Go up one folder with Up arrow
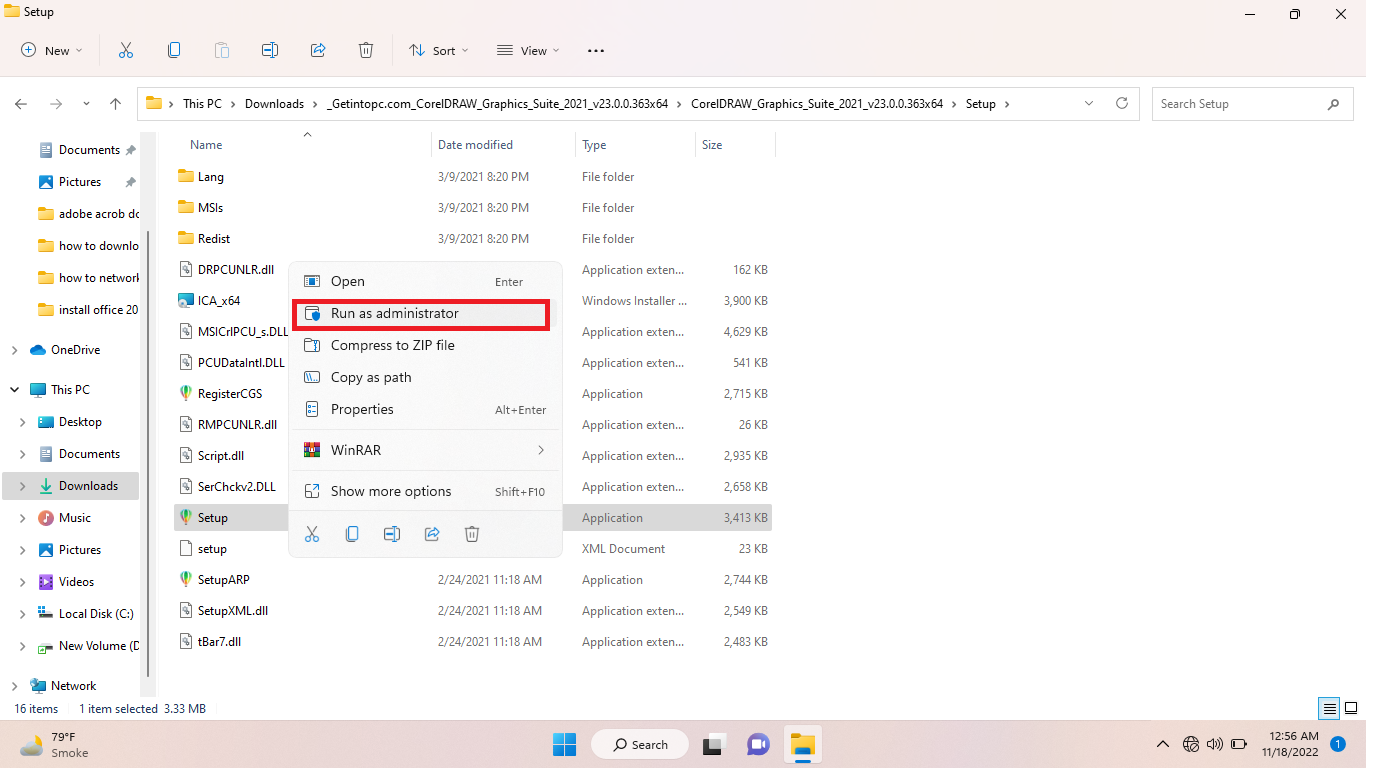 (115, 104)
